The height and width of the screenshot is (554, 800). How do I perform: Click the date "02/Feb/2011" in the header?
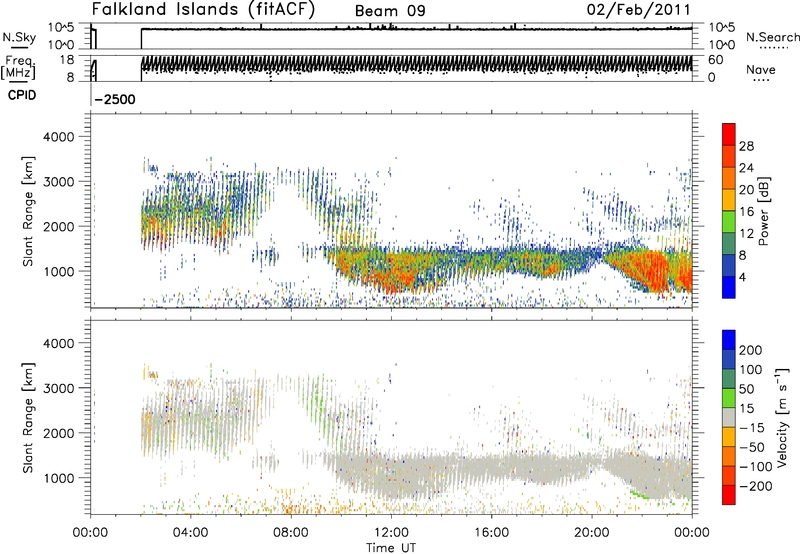(x=638, y=9)
